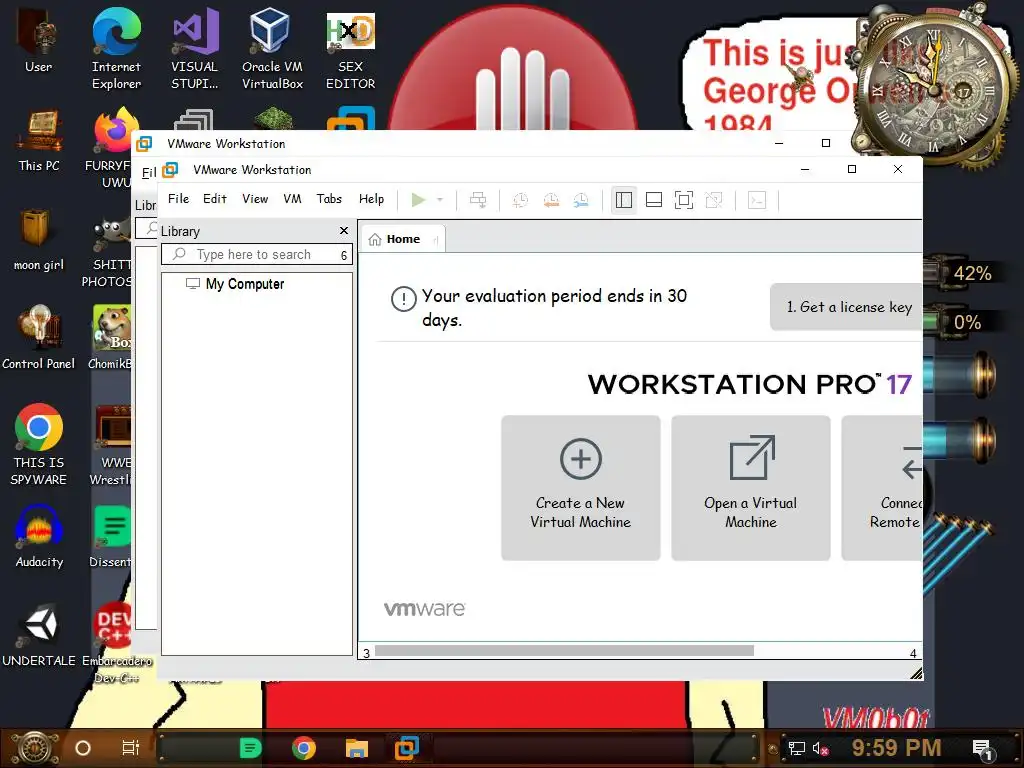Image resolution: width=1024 pixels, height=768 pixels.
Task: Click the vmware logo text
Action: [424, 609]
